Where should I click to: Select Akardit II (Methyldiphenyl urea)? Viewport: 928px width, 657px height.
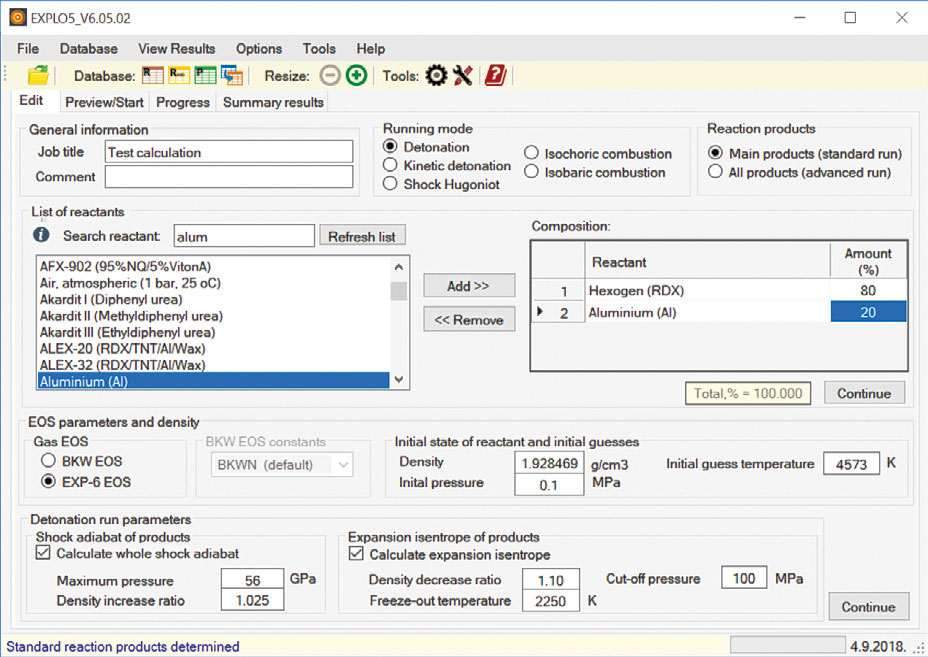(x=213, y=315)
